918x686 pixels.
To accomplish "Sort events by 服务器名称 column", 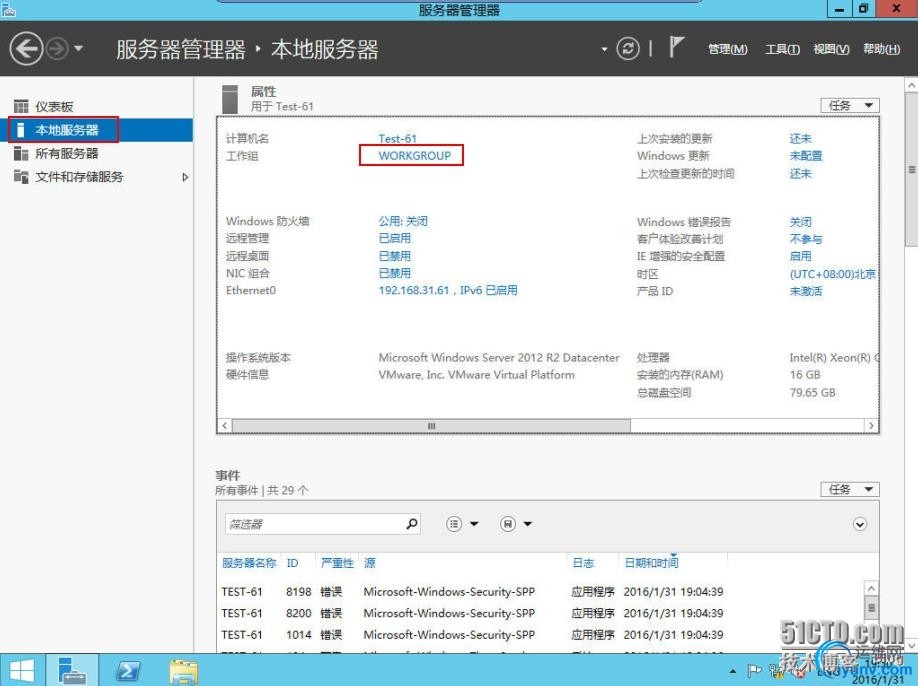I will pos(249,563).
